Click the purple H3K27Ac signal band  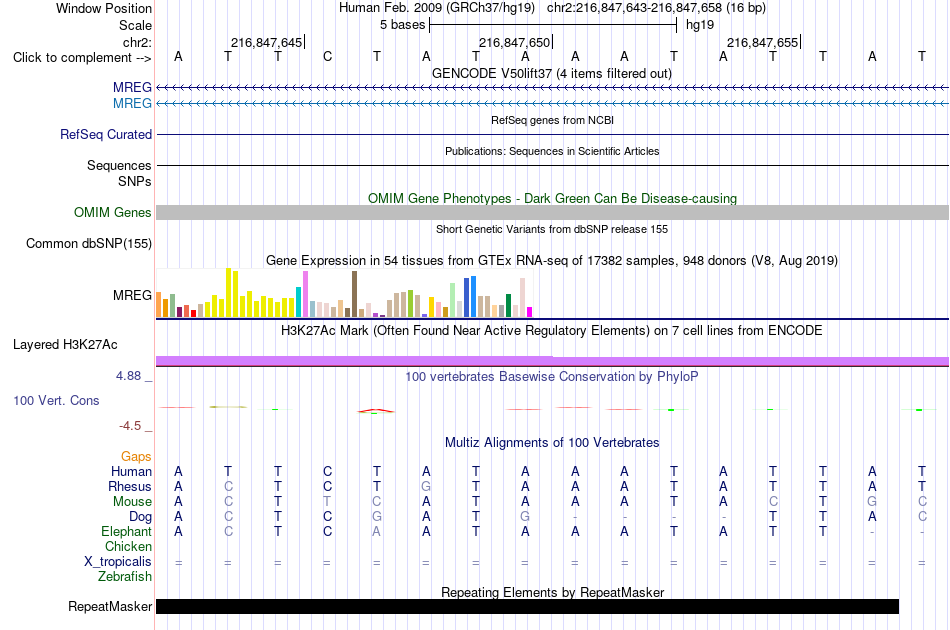552,361
